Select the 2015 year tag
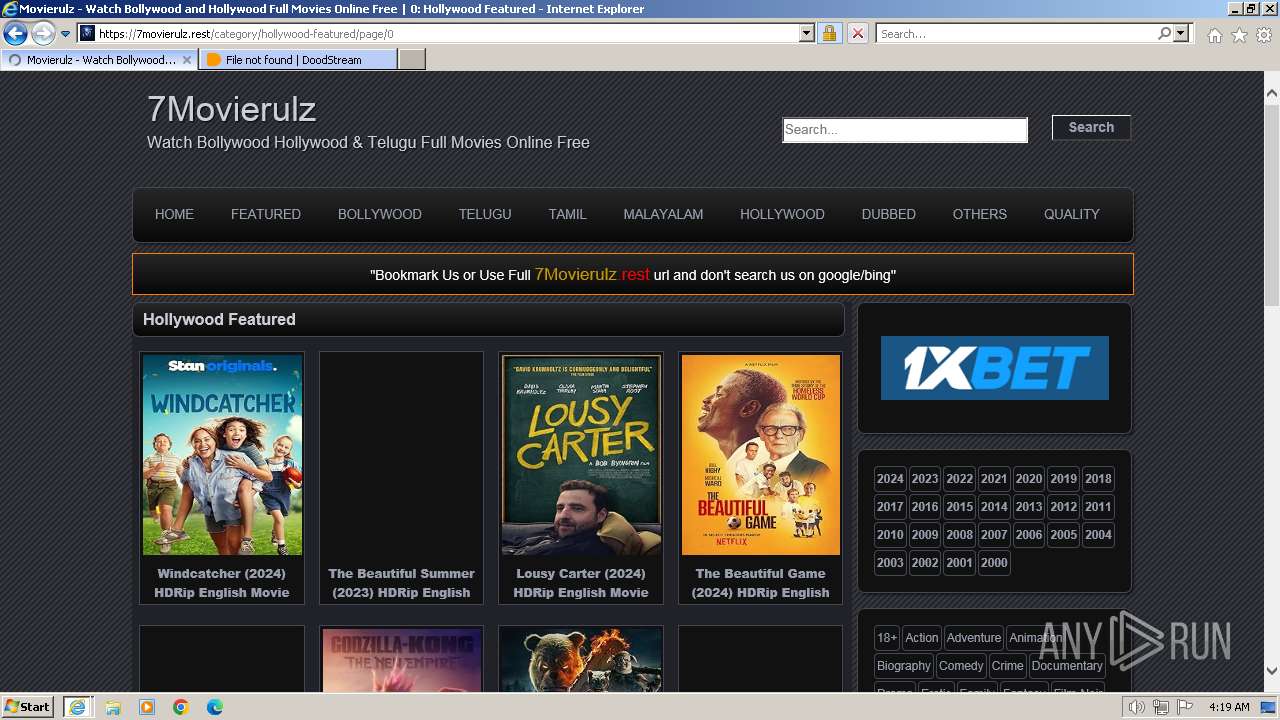 point(959,506)
